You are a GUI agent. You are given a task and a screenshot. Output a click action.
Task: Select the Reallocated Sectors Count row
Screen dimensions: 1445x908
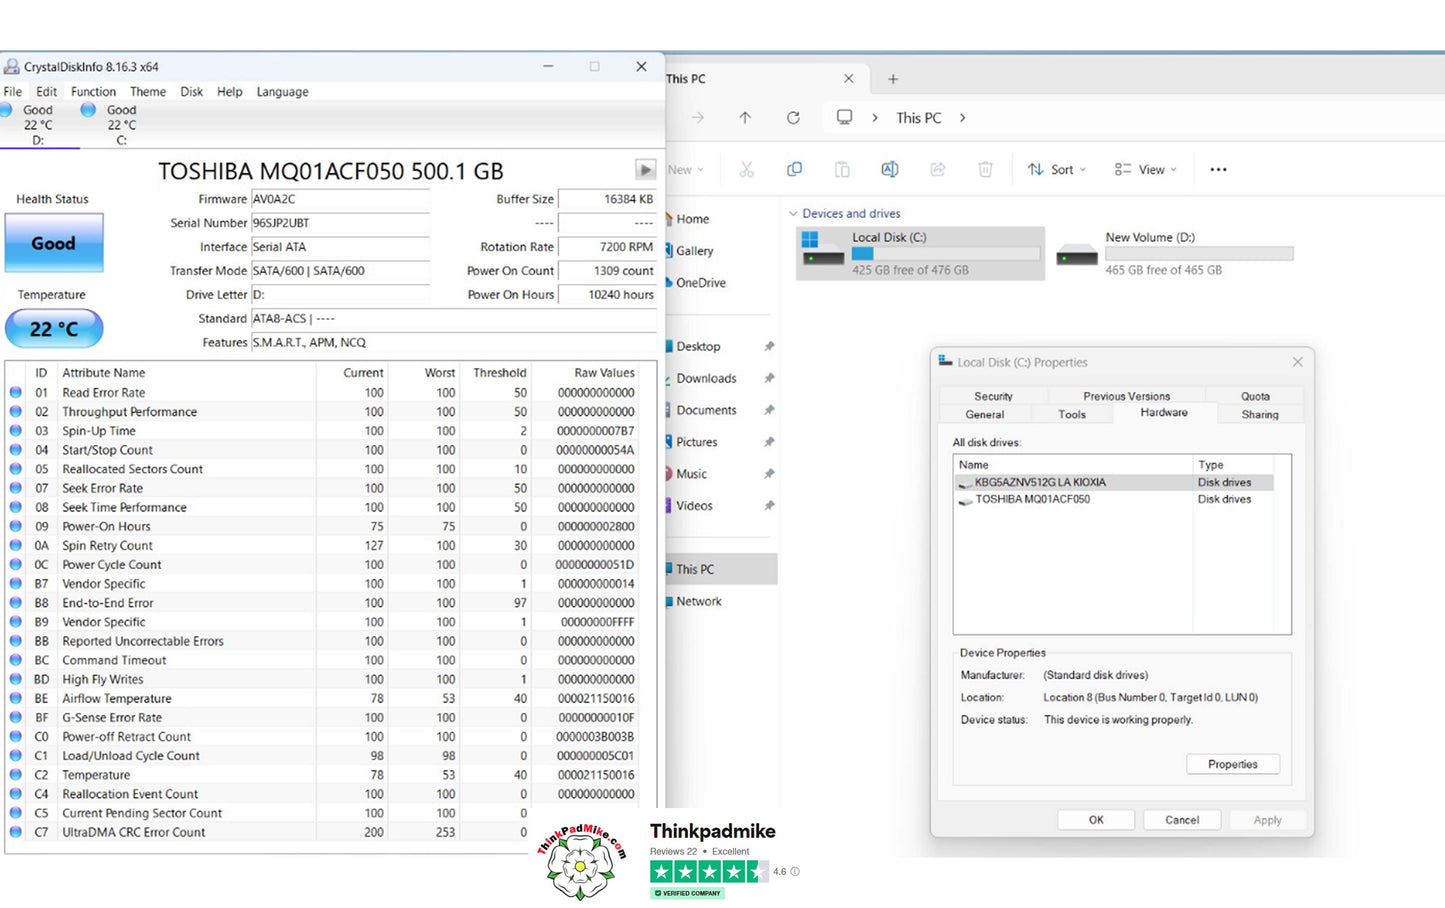pos(331,469)
